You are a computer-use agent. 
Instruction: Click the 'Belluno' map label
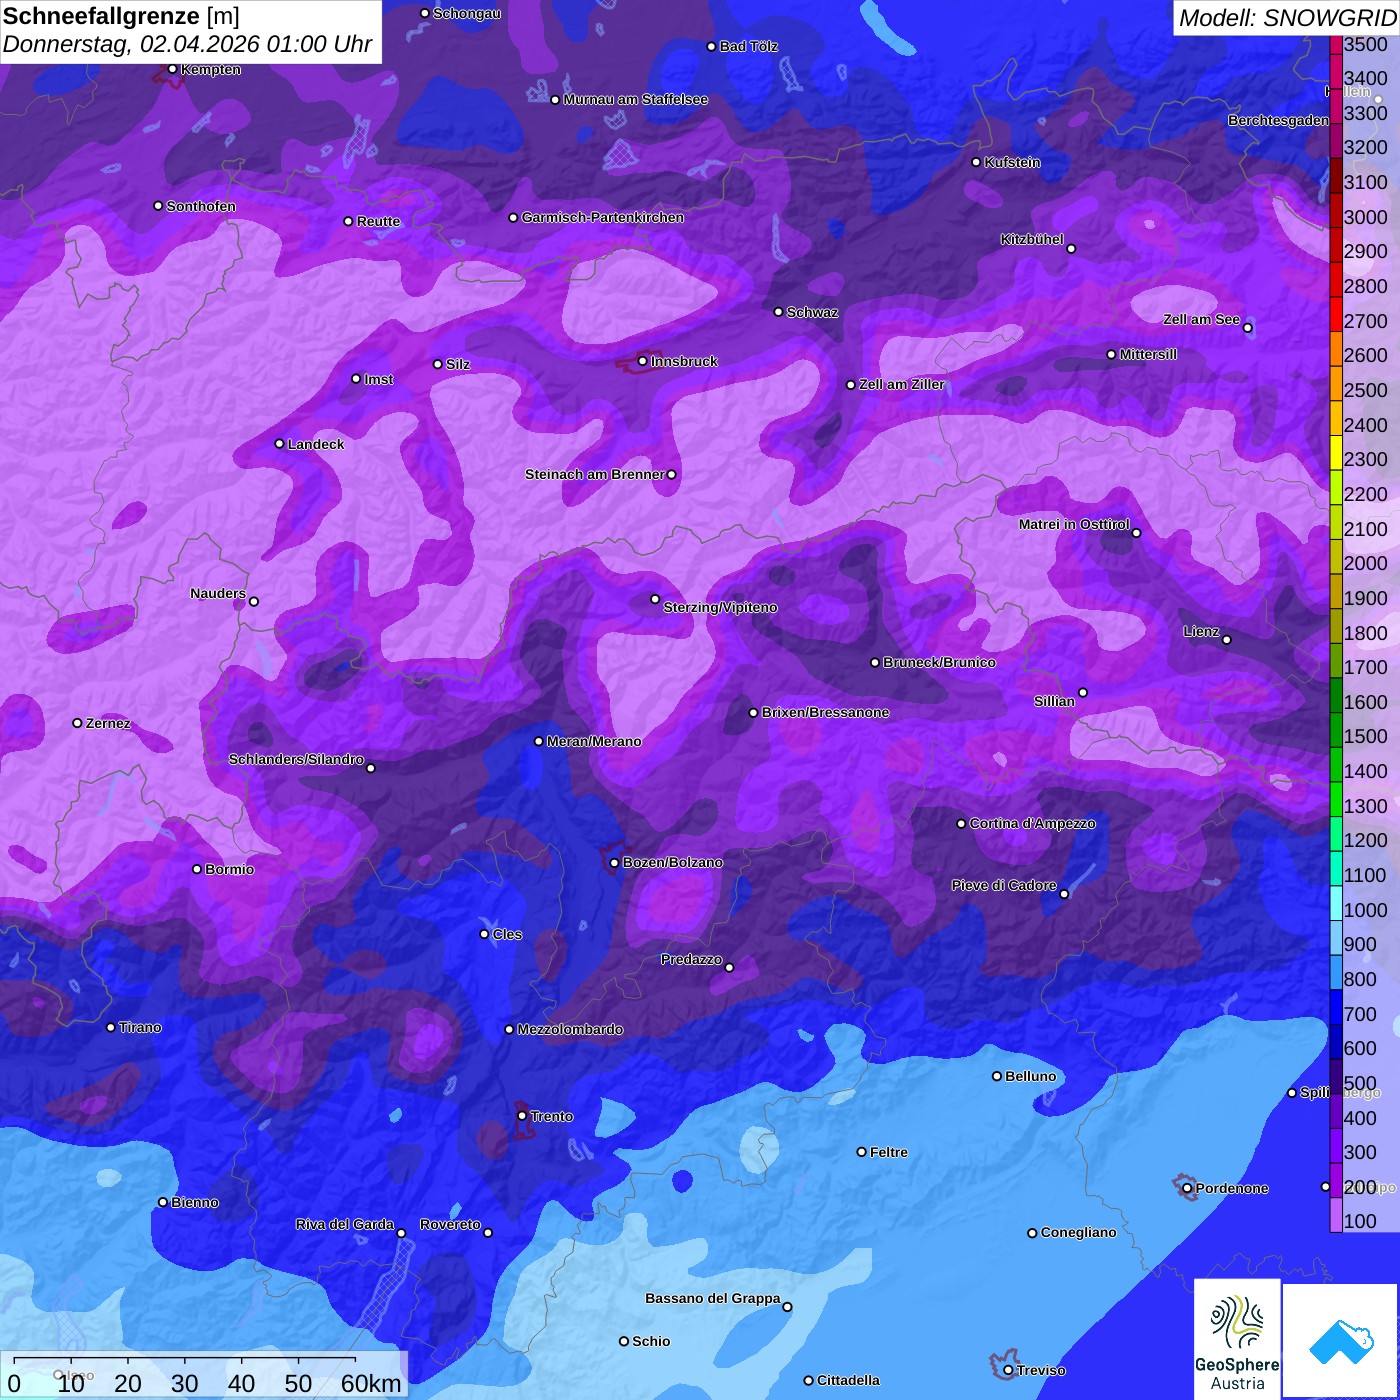tap(1030, 1076)
